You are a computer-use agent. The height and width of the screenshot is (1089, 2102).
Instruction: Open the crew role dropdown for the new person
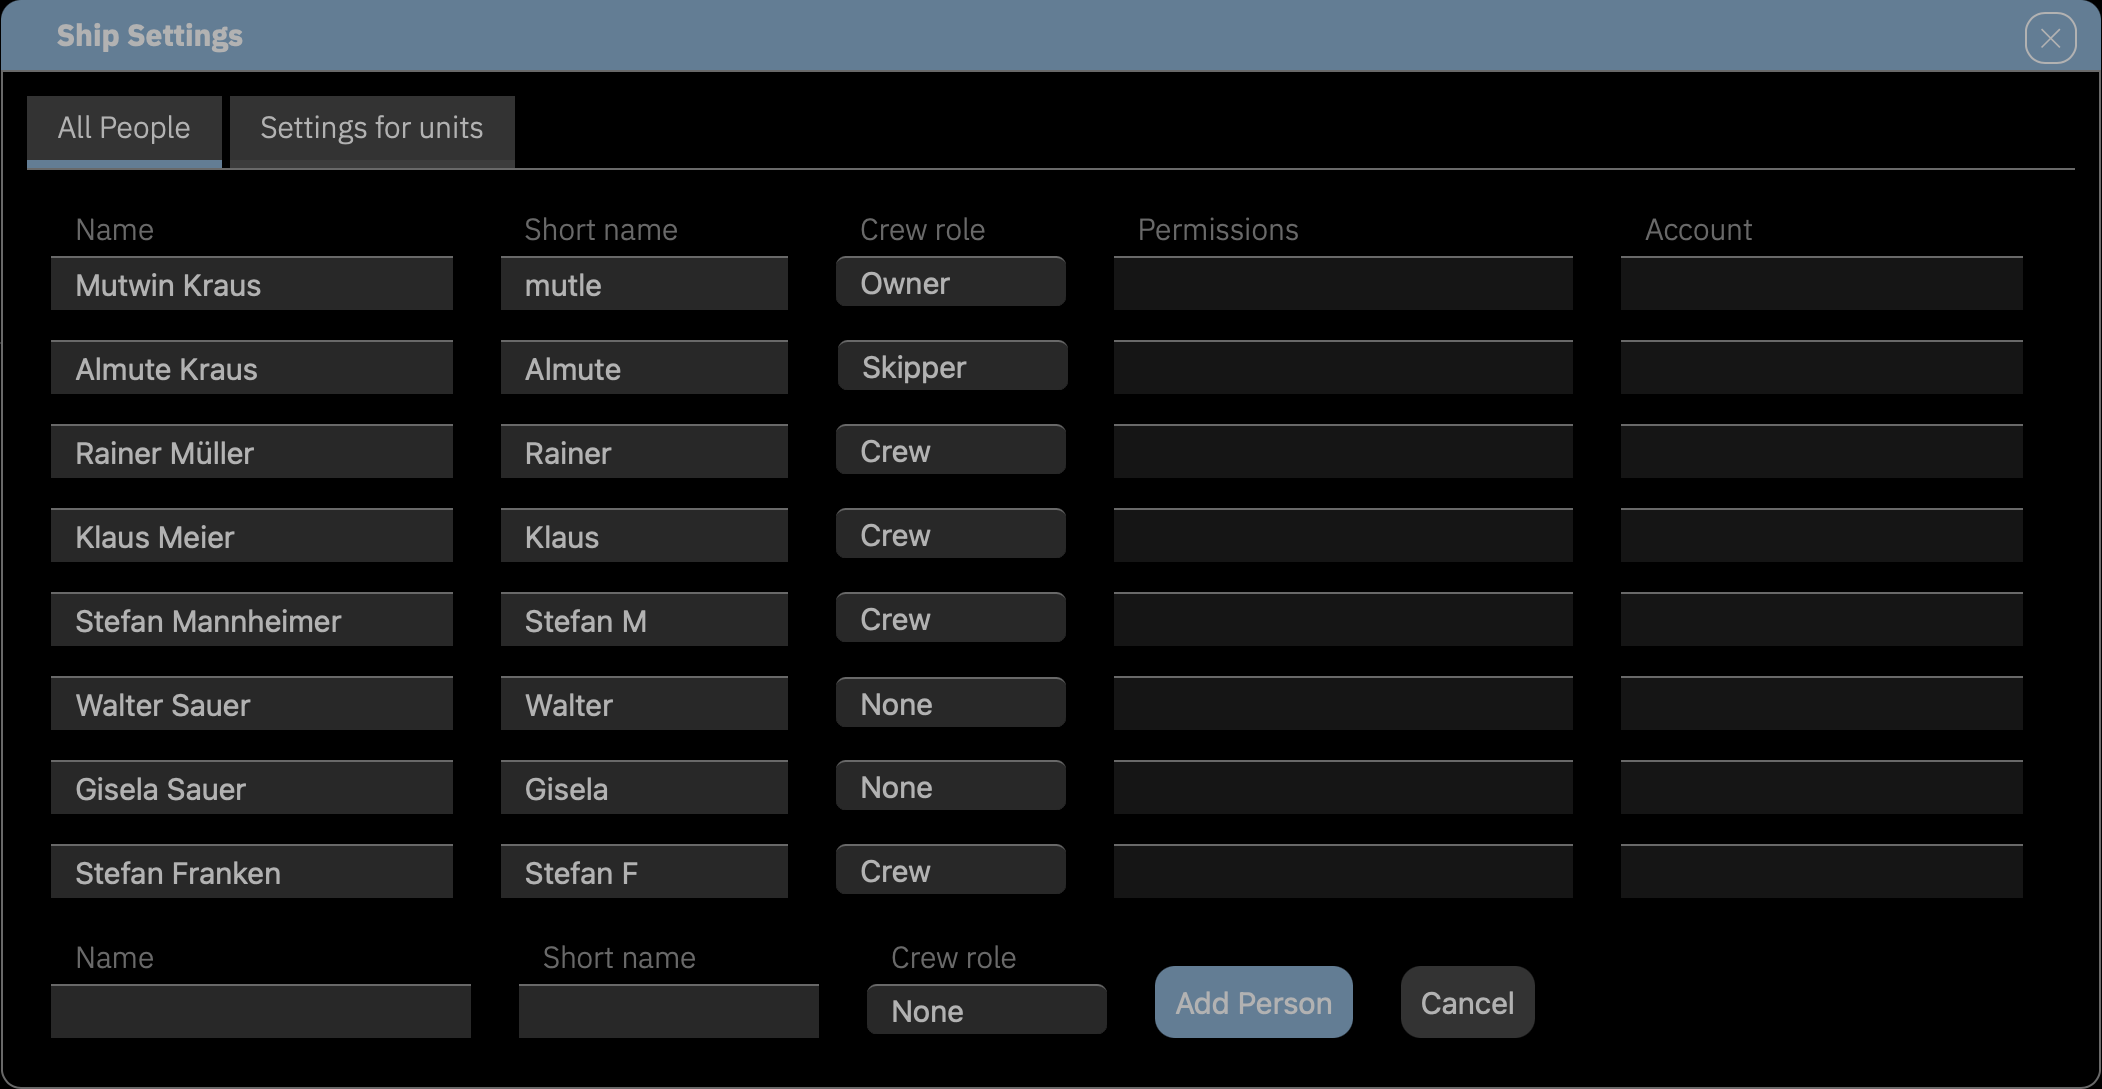point(985,1010)
